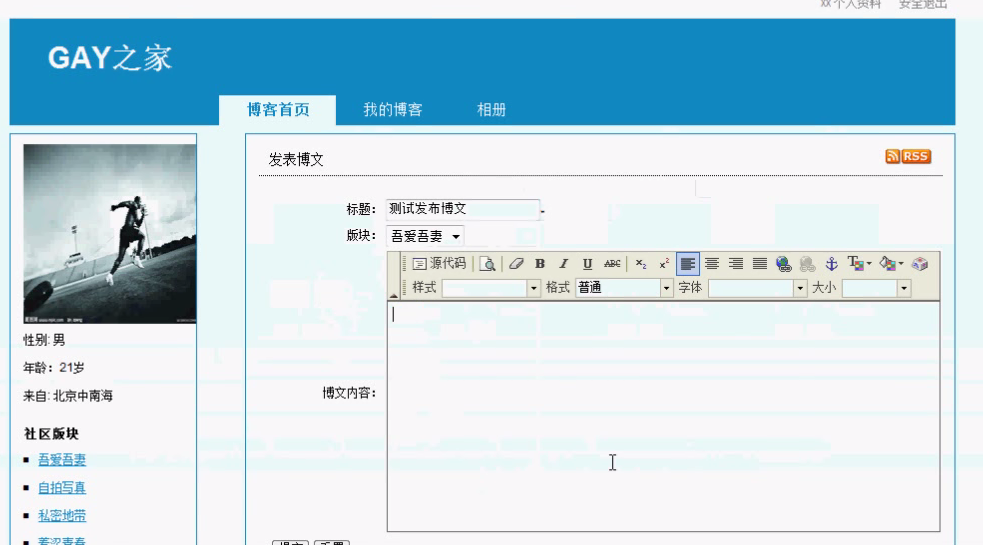Open the 私密地带 community link
The height and width of the screenshot is (545, 983).
tap(61, 516)
